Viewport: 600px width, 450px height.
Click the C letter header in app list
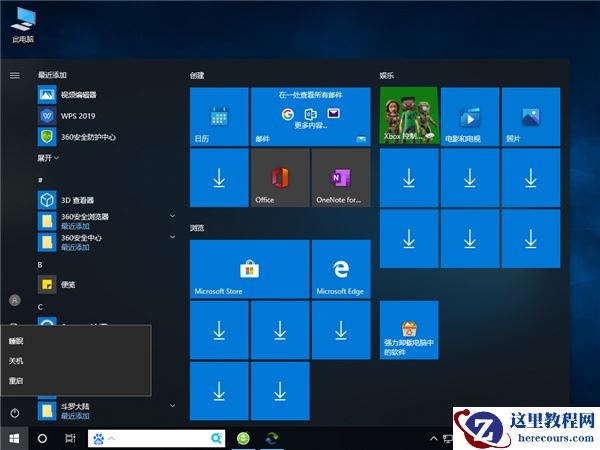(x=40, y=307)
